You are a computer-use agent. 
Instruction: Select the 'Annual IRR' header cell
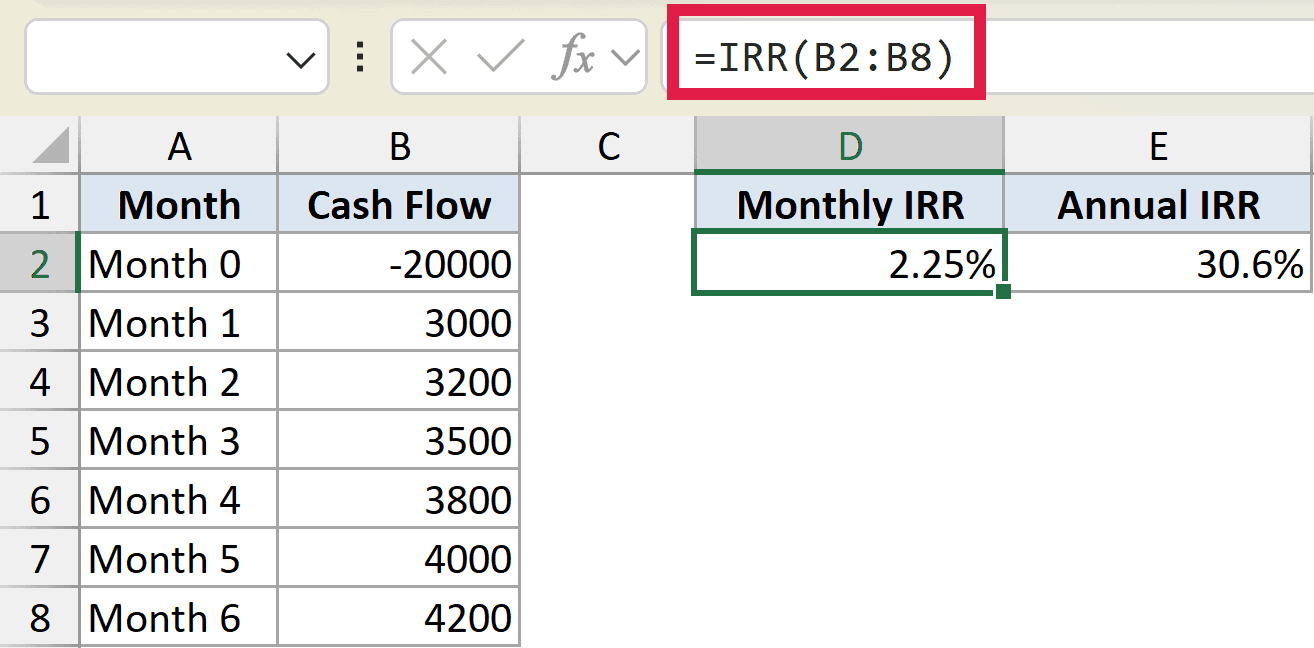1159,205
